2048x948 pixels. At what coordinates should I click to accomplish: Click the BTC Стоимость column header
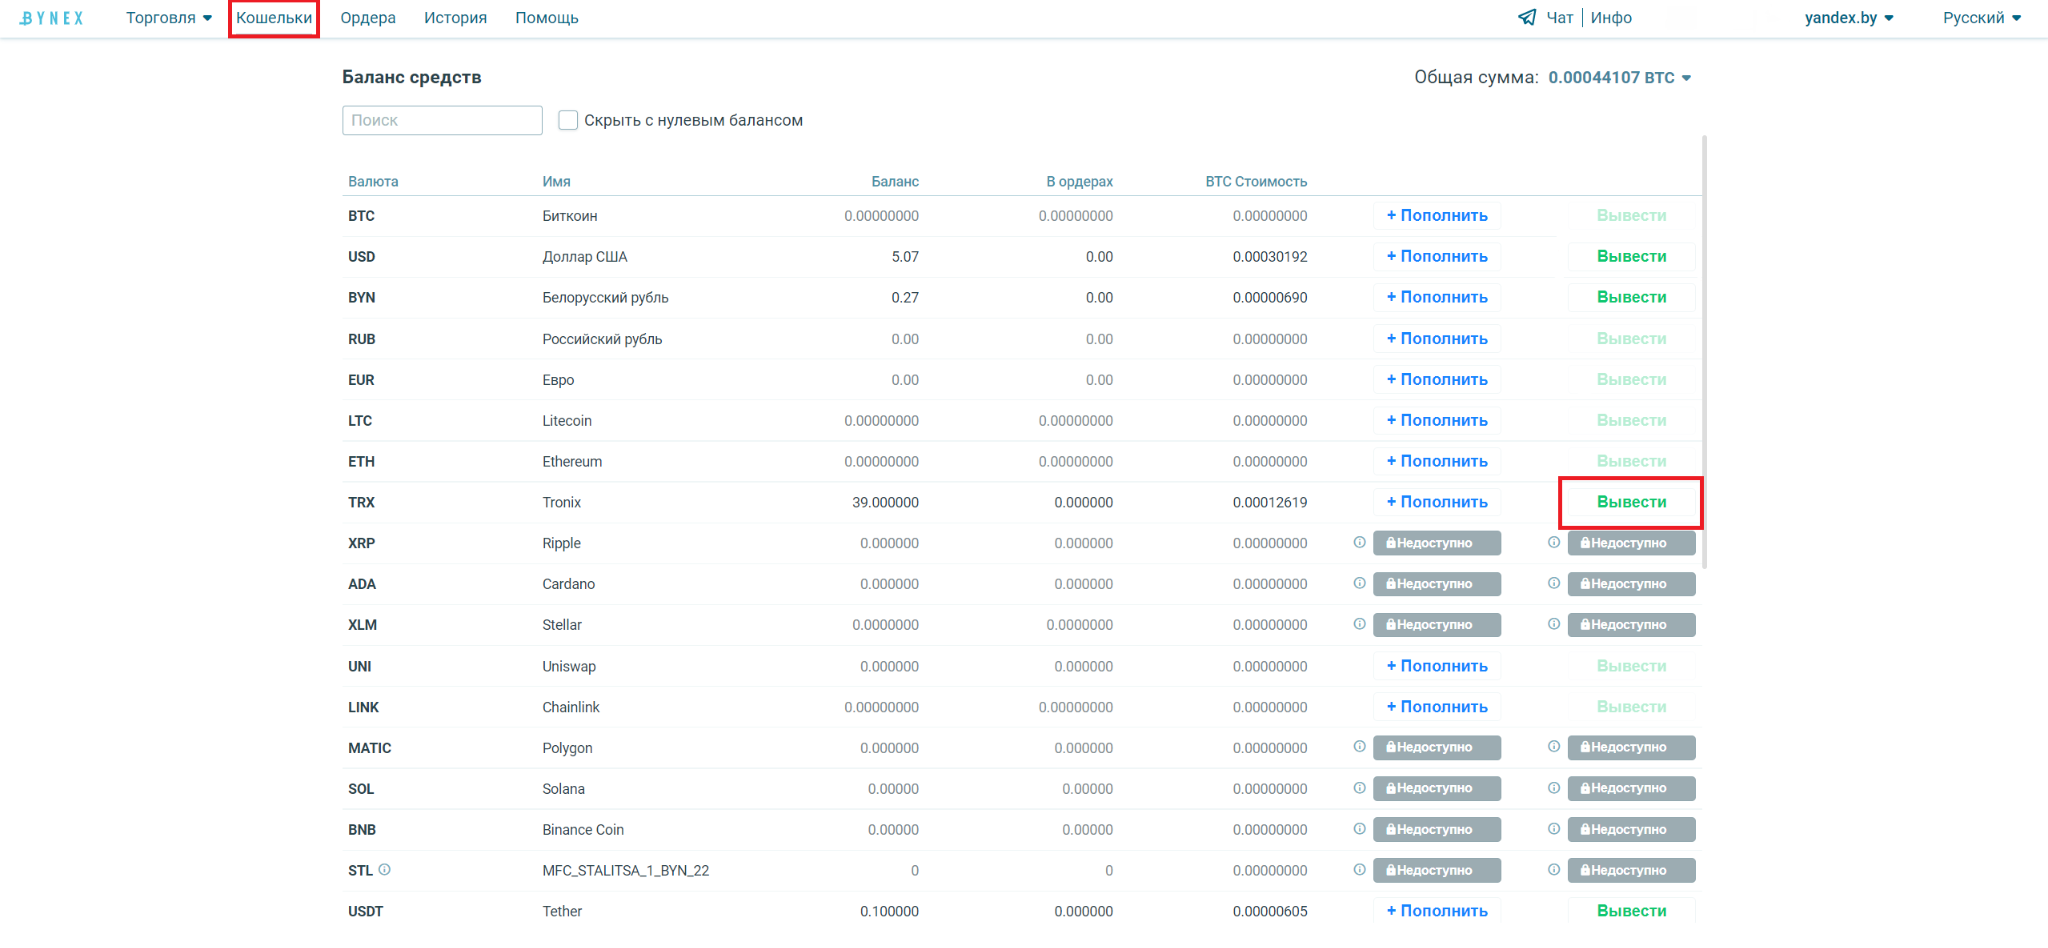coord(1256,181)
